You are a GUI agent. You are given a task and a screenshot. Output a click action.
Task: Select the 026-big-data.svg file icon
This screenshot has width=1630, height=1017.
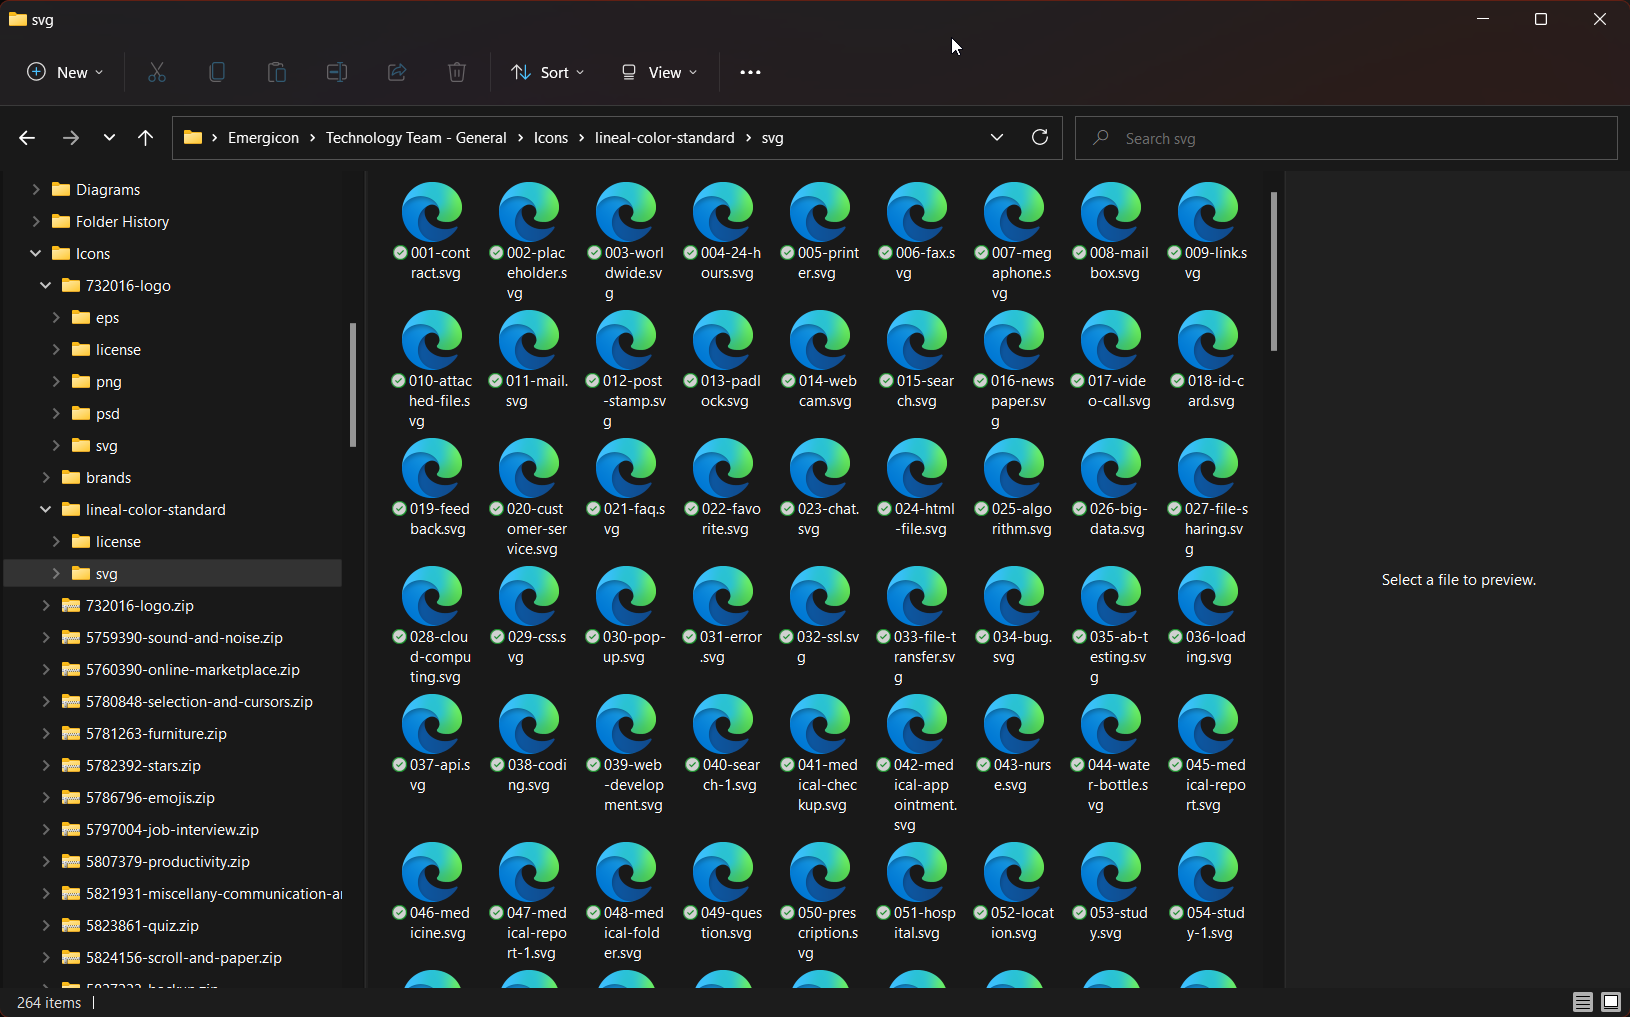pyautogui.click(x=1111, y=468)
